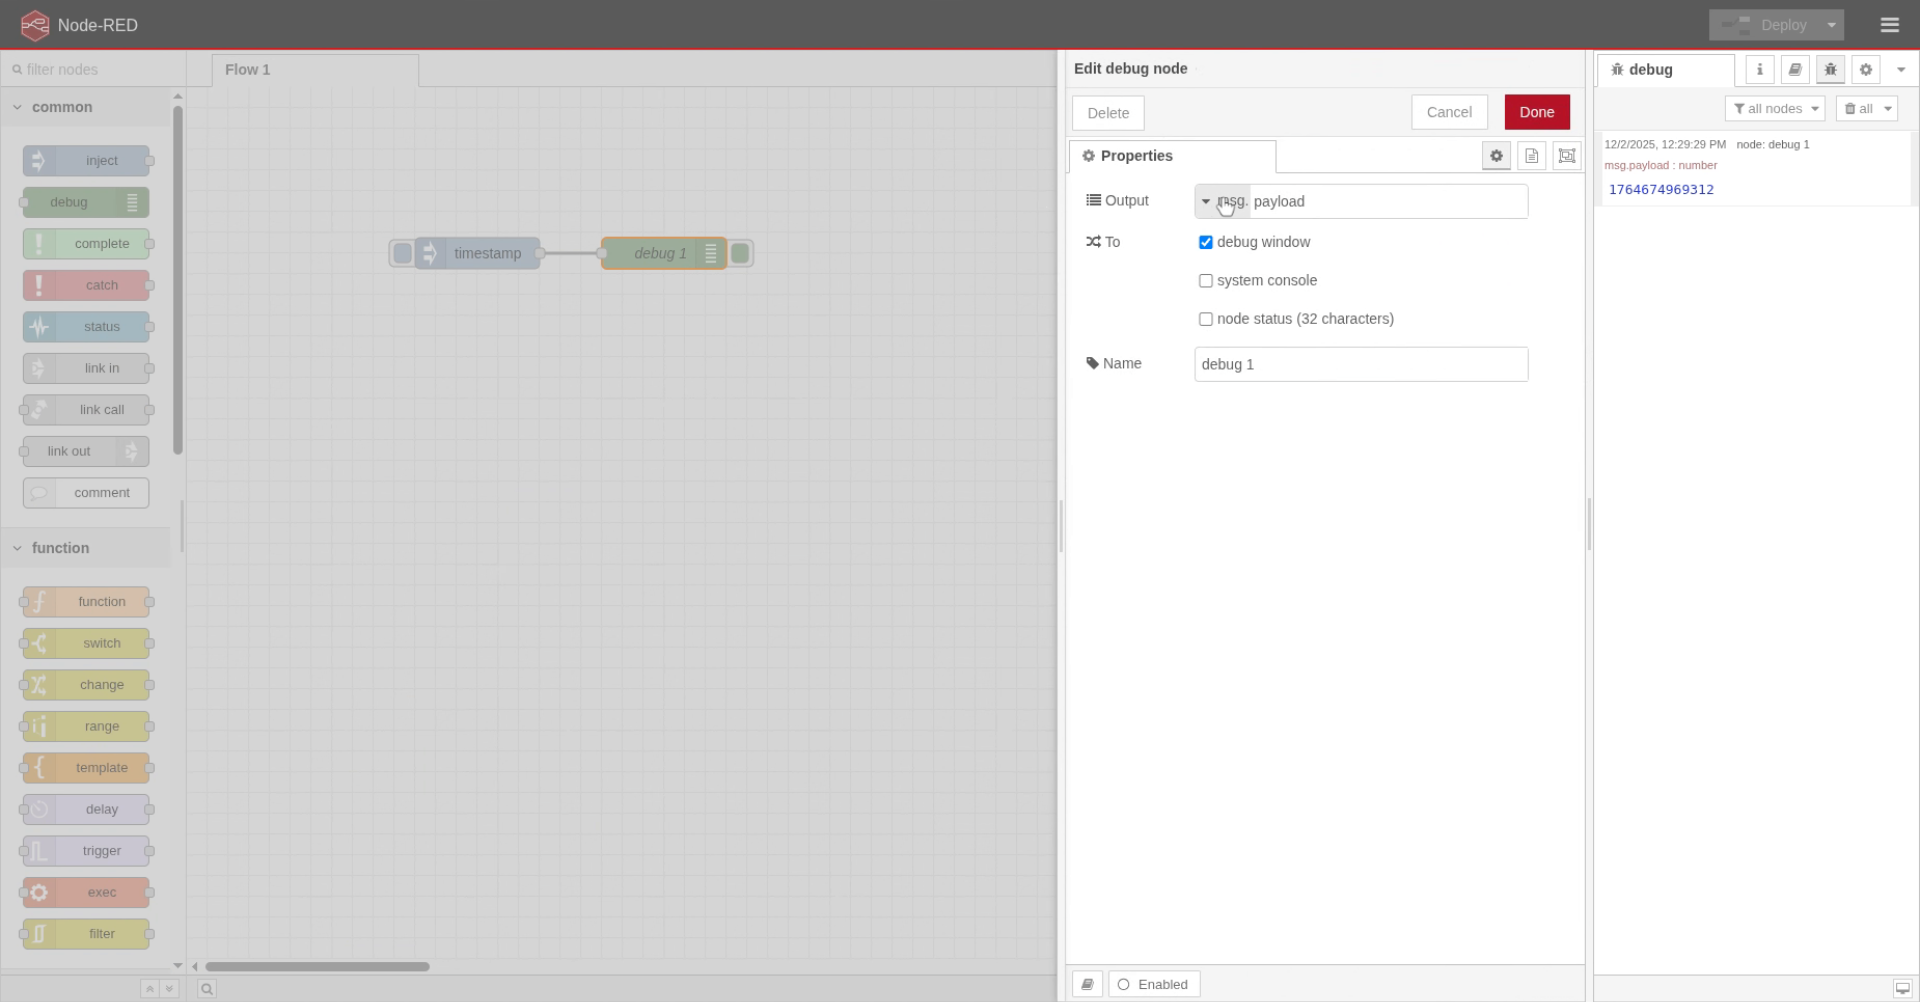The image size is (1920, 1002).
Task: Uncheck the debug window output checkbox
Action: click(x=1206, y=242)
